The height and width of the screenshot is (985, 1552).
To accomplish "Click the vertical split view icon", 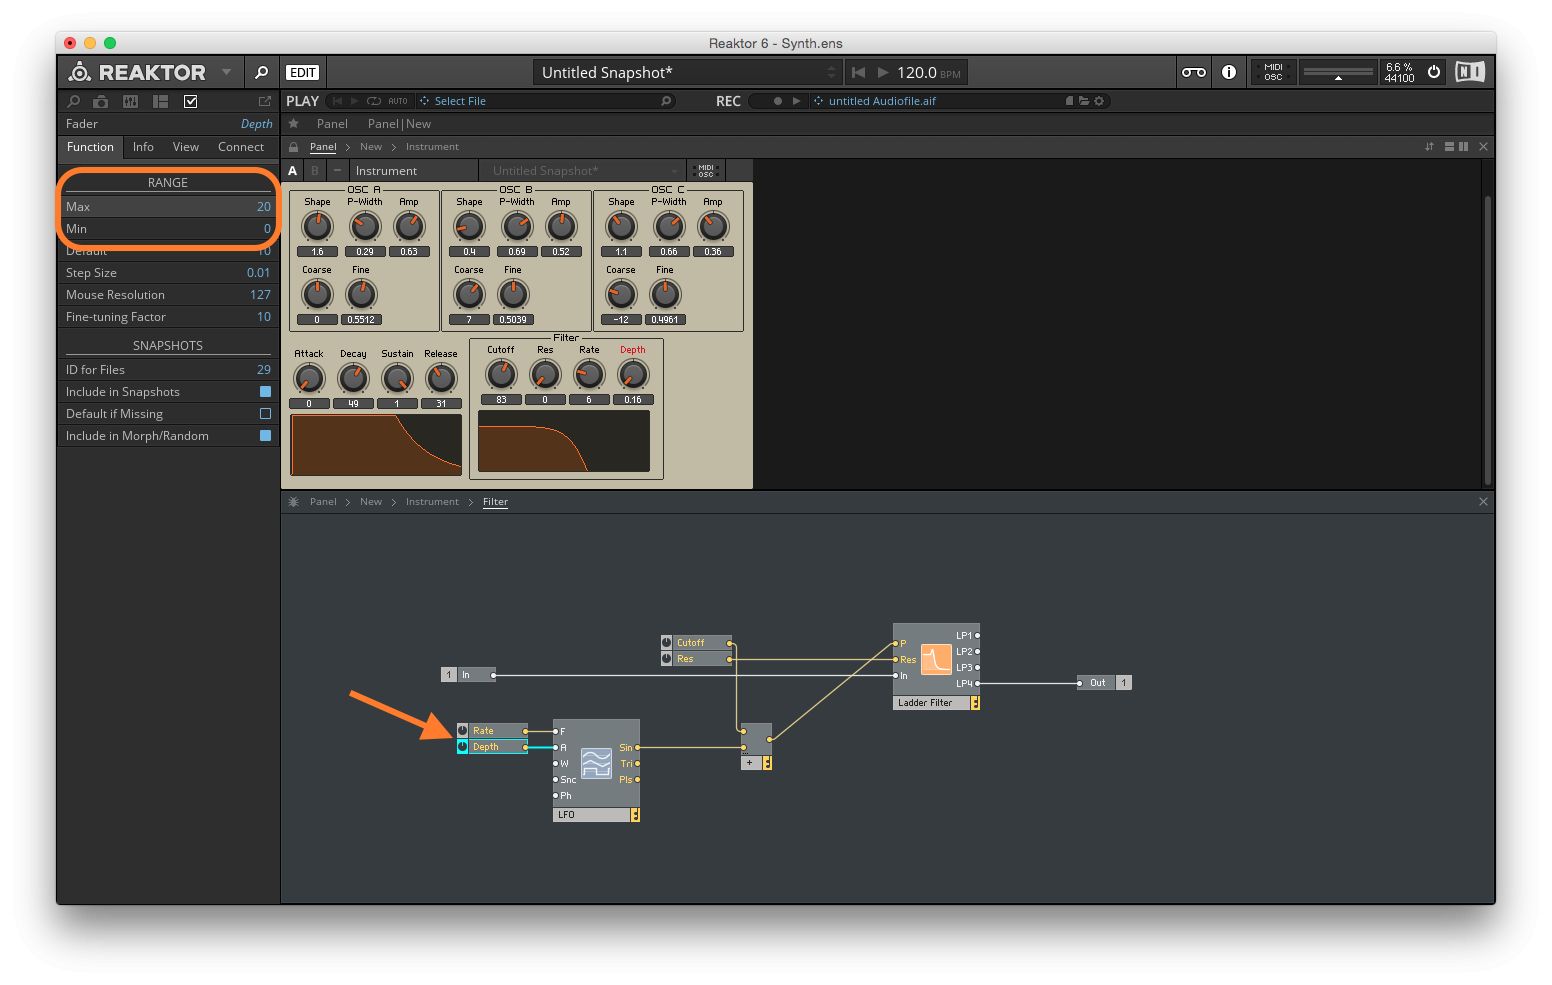I will coord(1463,147).
